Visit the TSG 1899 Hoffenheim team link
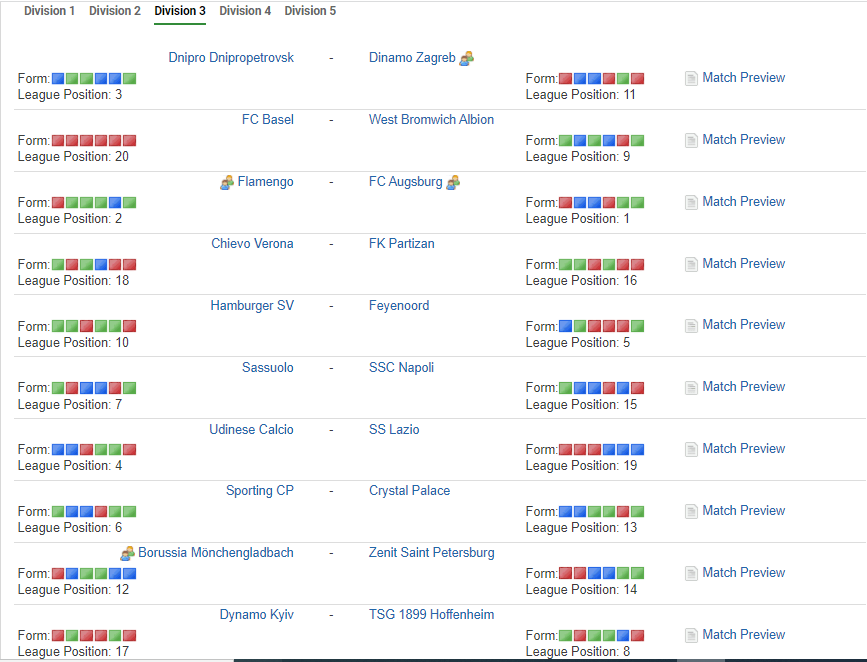 pyautogui.click(x=431, y=615)
